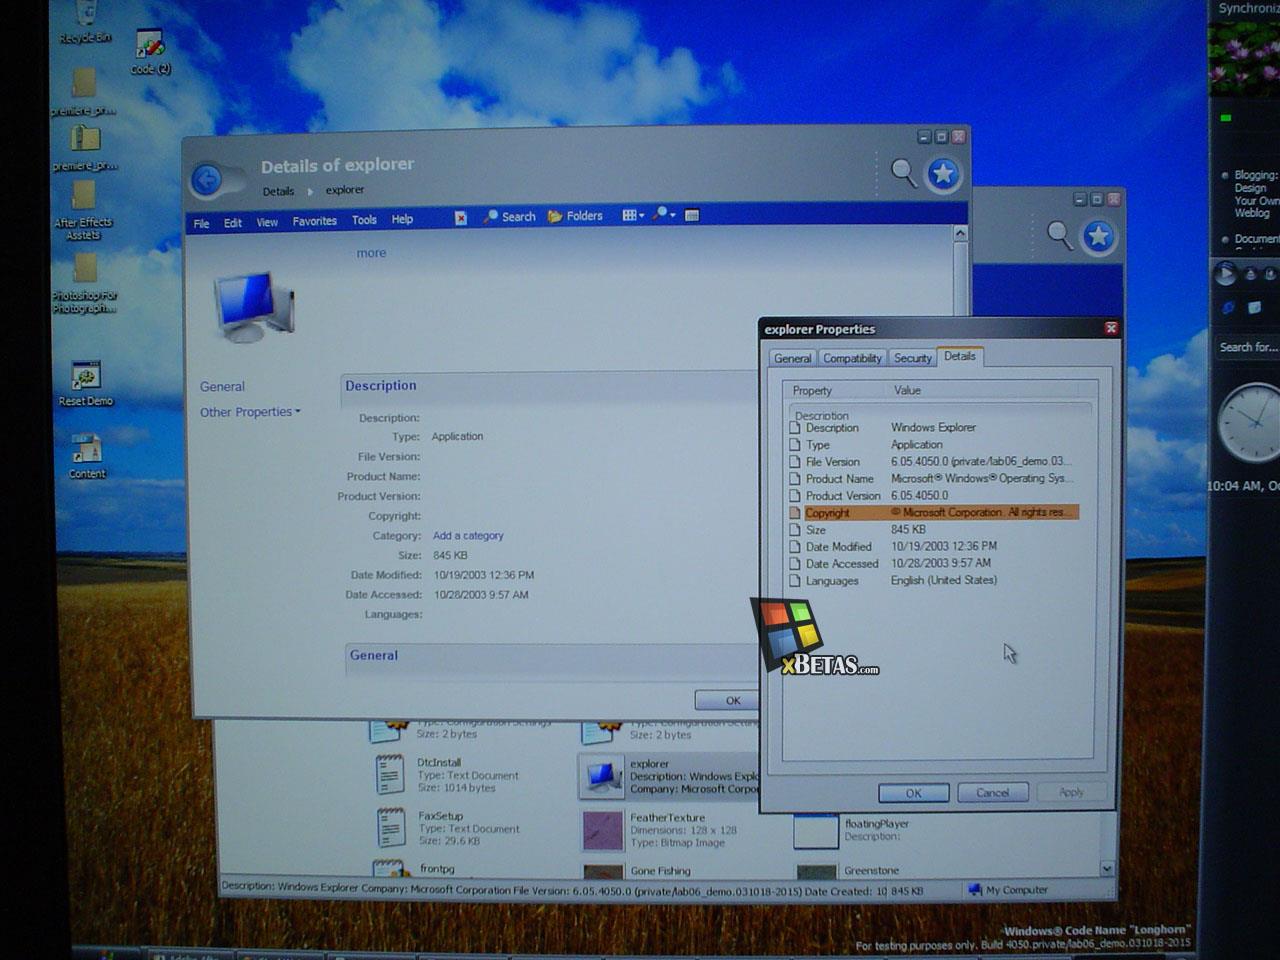1280x960 pixels.
Task: Open the After Effects Assets folder
Action: pos(84,211)
